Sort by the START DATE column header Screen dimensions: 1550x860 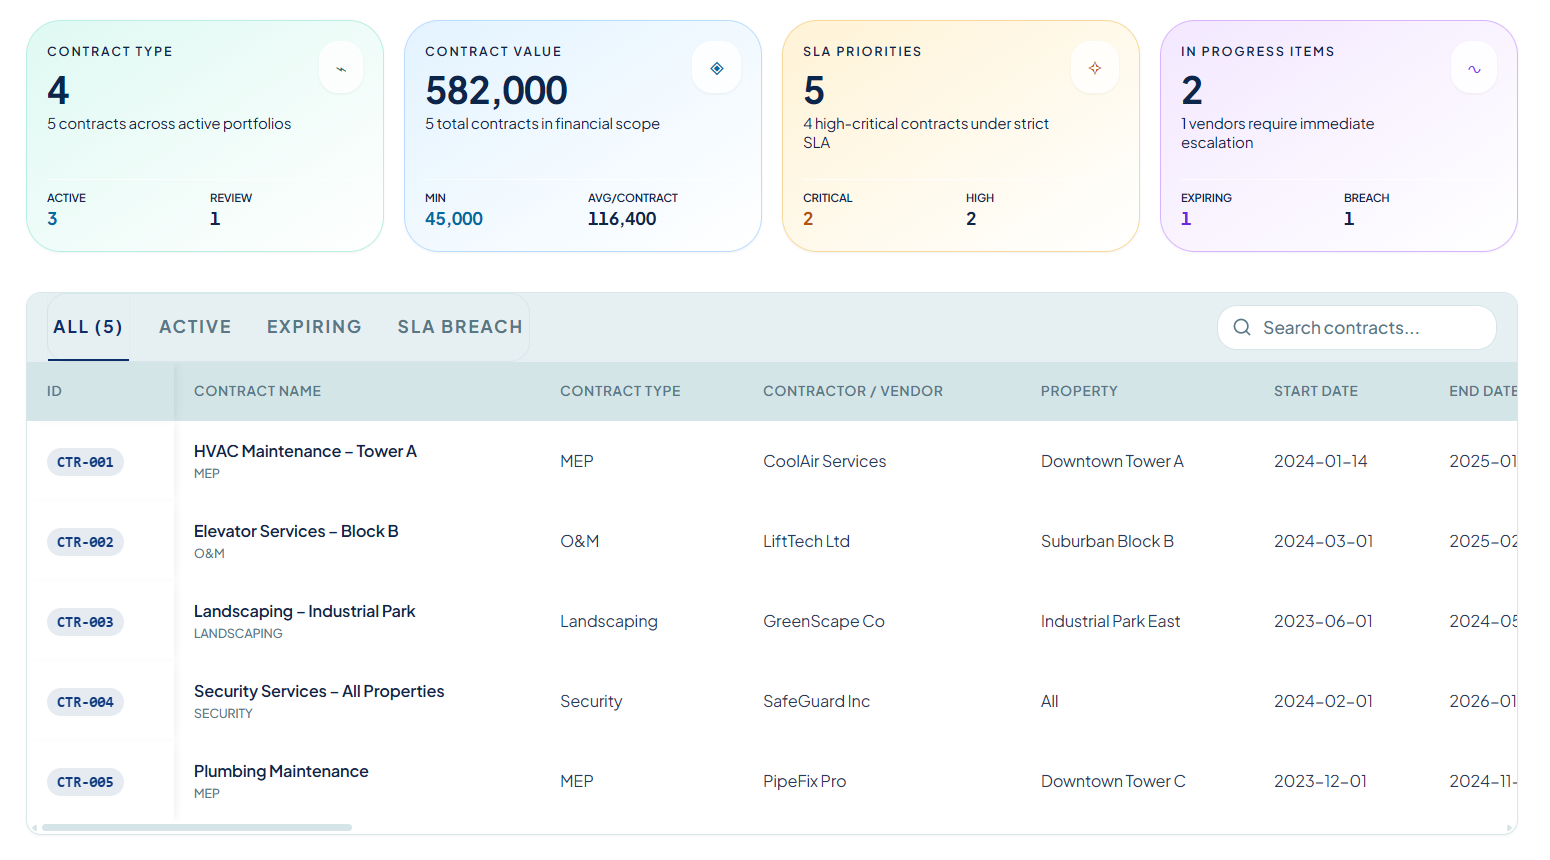coord(1316,391)
